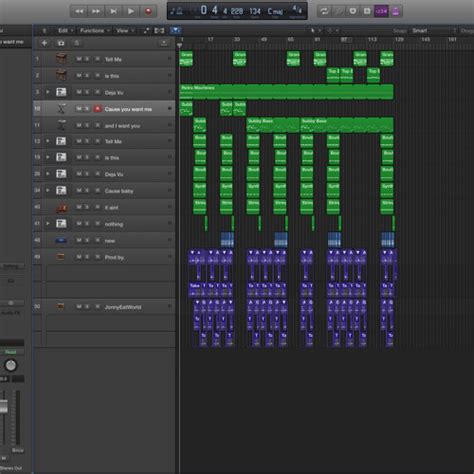Expand the nothing track stack

point(48,223)
